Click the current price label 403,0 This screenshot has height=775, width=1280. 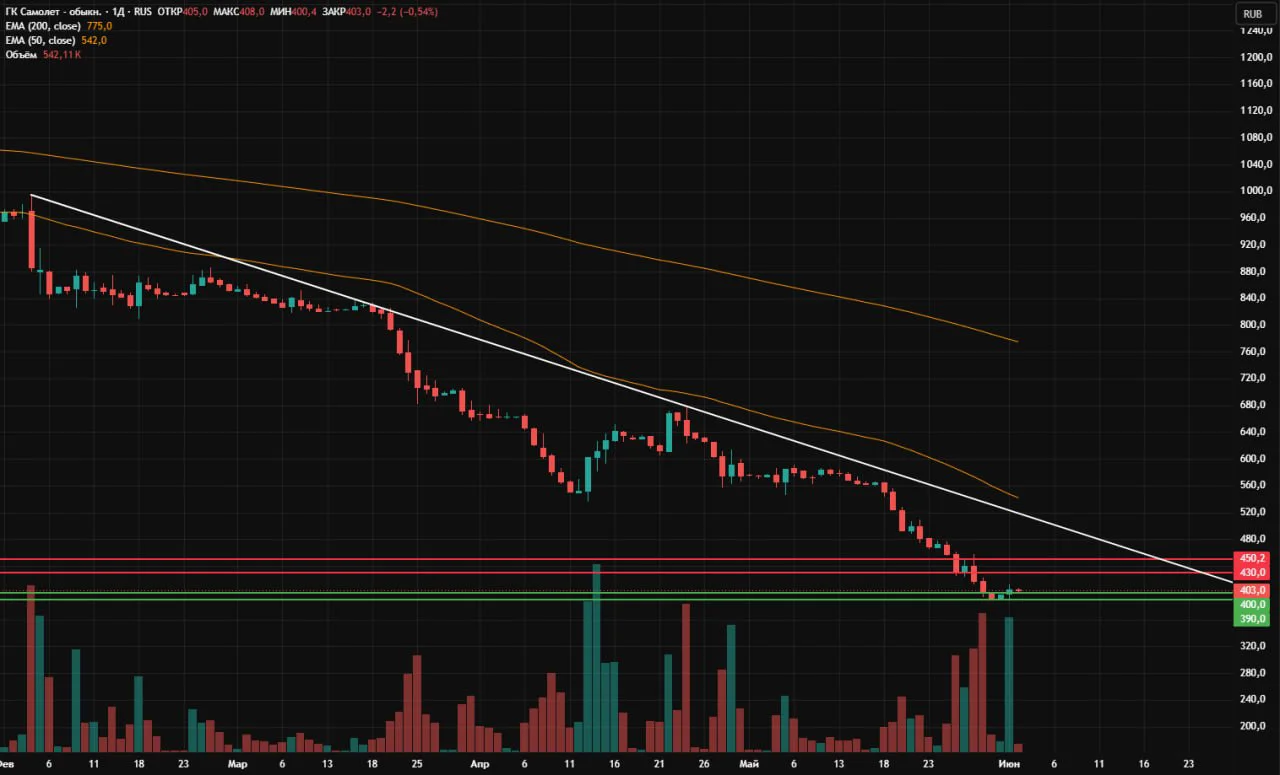point(1253,591)
